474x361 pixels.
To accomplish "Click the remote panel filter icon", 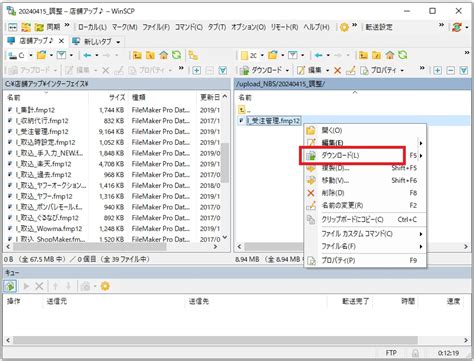I will point(293,55).
